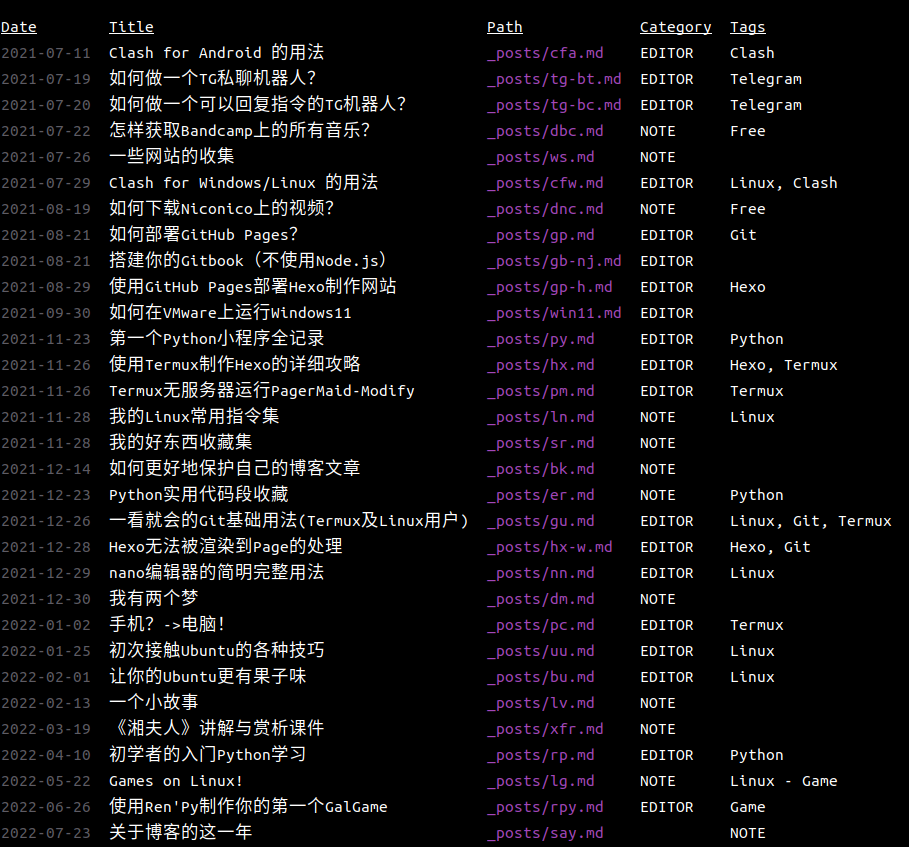Click the Tags column header

747,26
